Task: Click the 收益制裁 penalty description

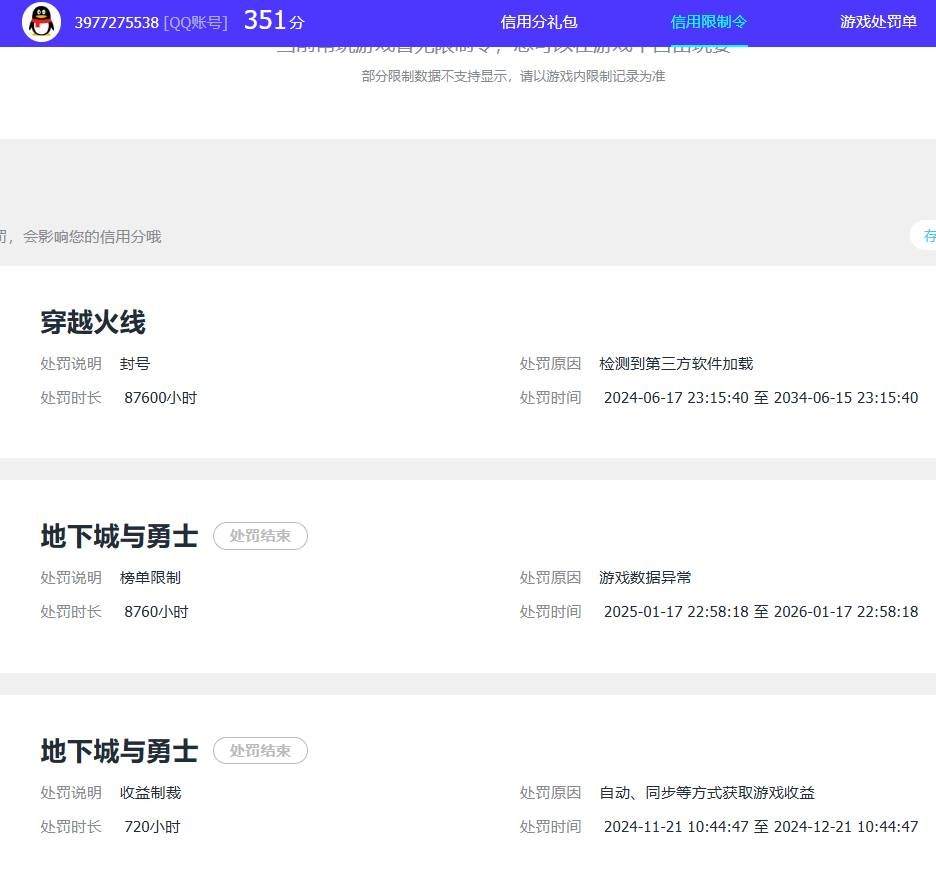Action: (150, 793)
